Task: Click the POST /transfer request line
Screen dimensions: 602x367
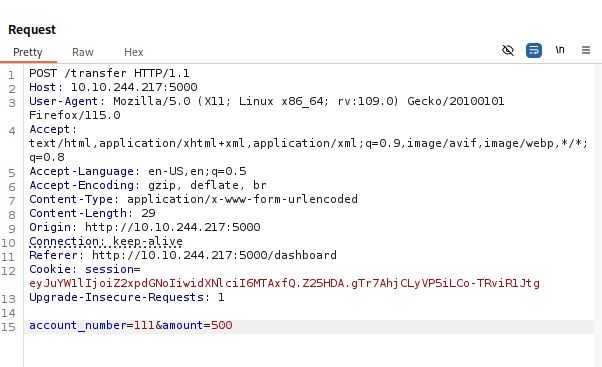Action: pos(109,73)
